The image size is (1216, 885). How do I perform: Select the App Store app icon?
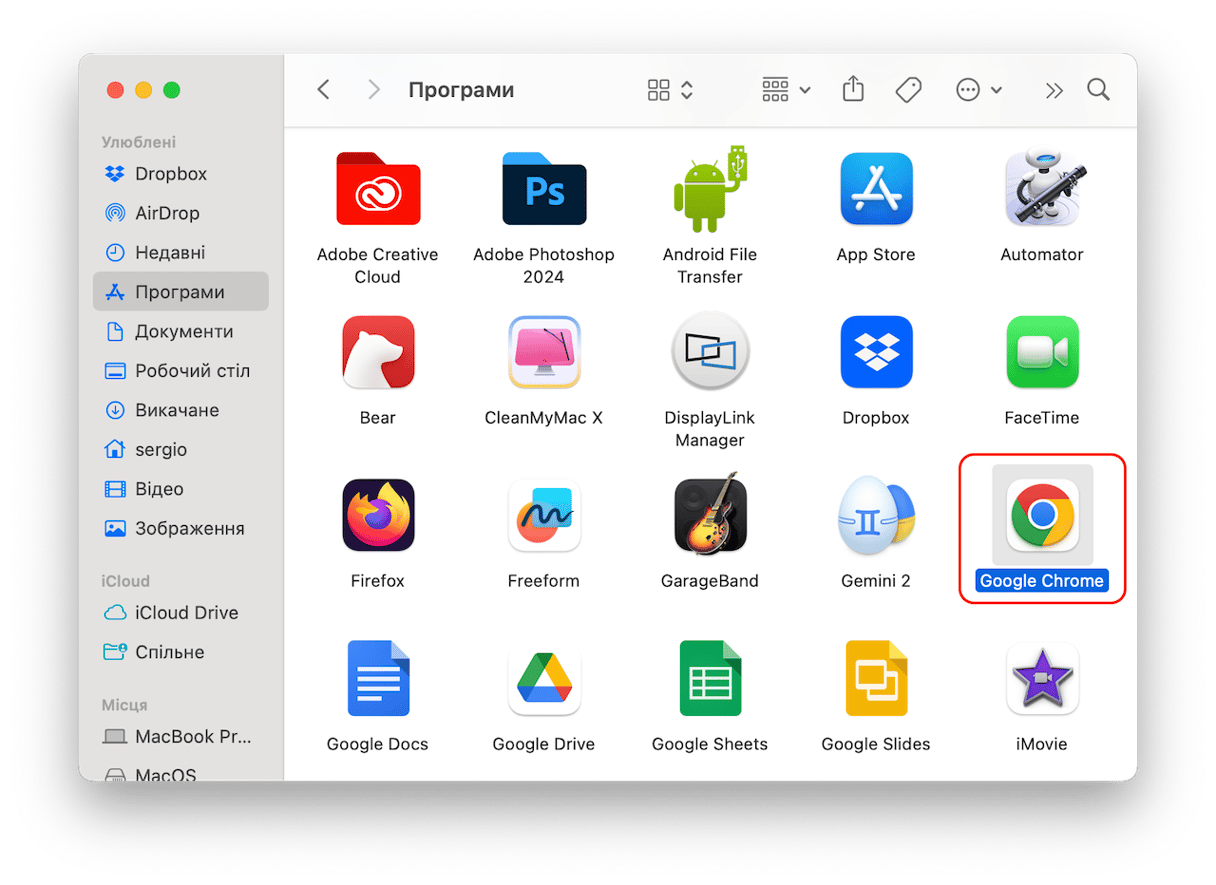point(876,189)
